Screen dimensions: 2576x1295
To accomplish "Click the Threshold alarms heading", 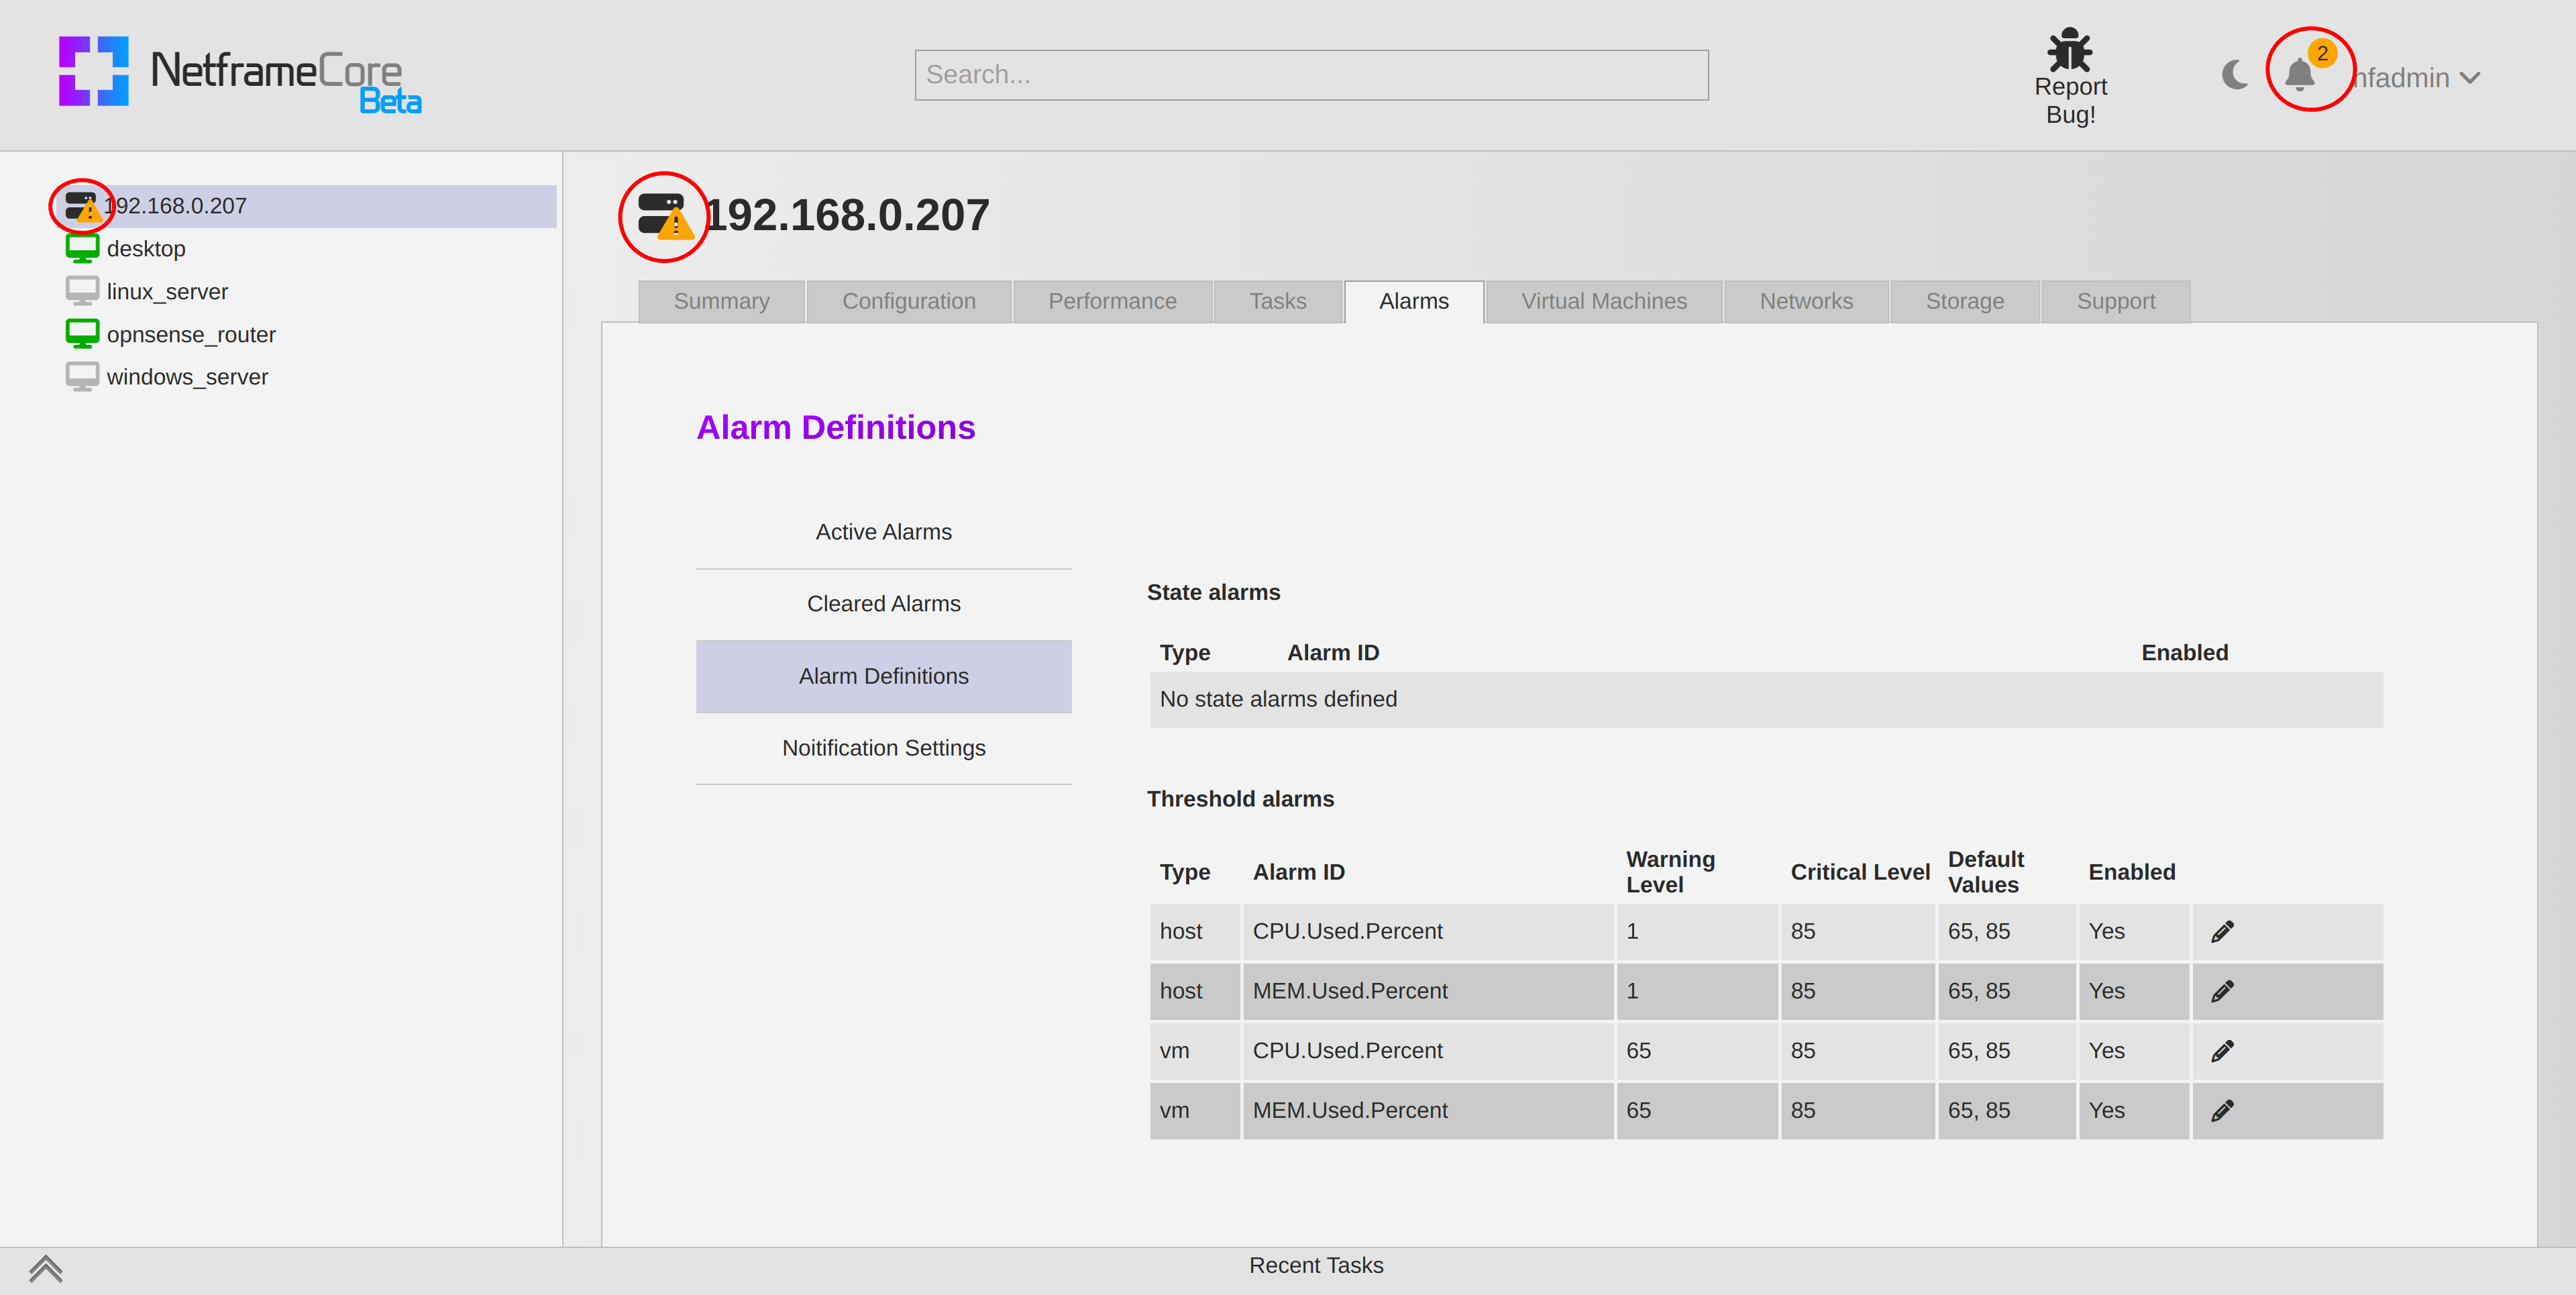I will point(1240,799).
